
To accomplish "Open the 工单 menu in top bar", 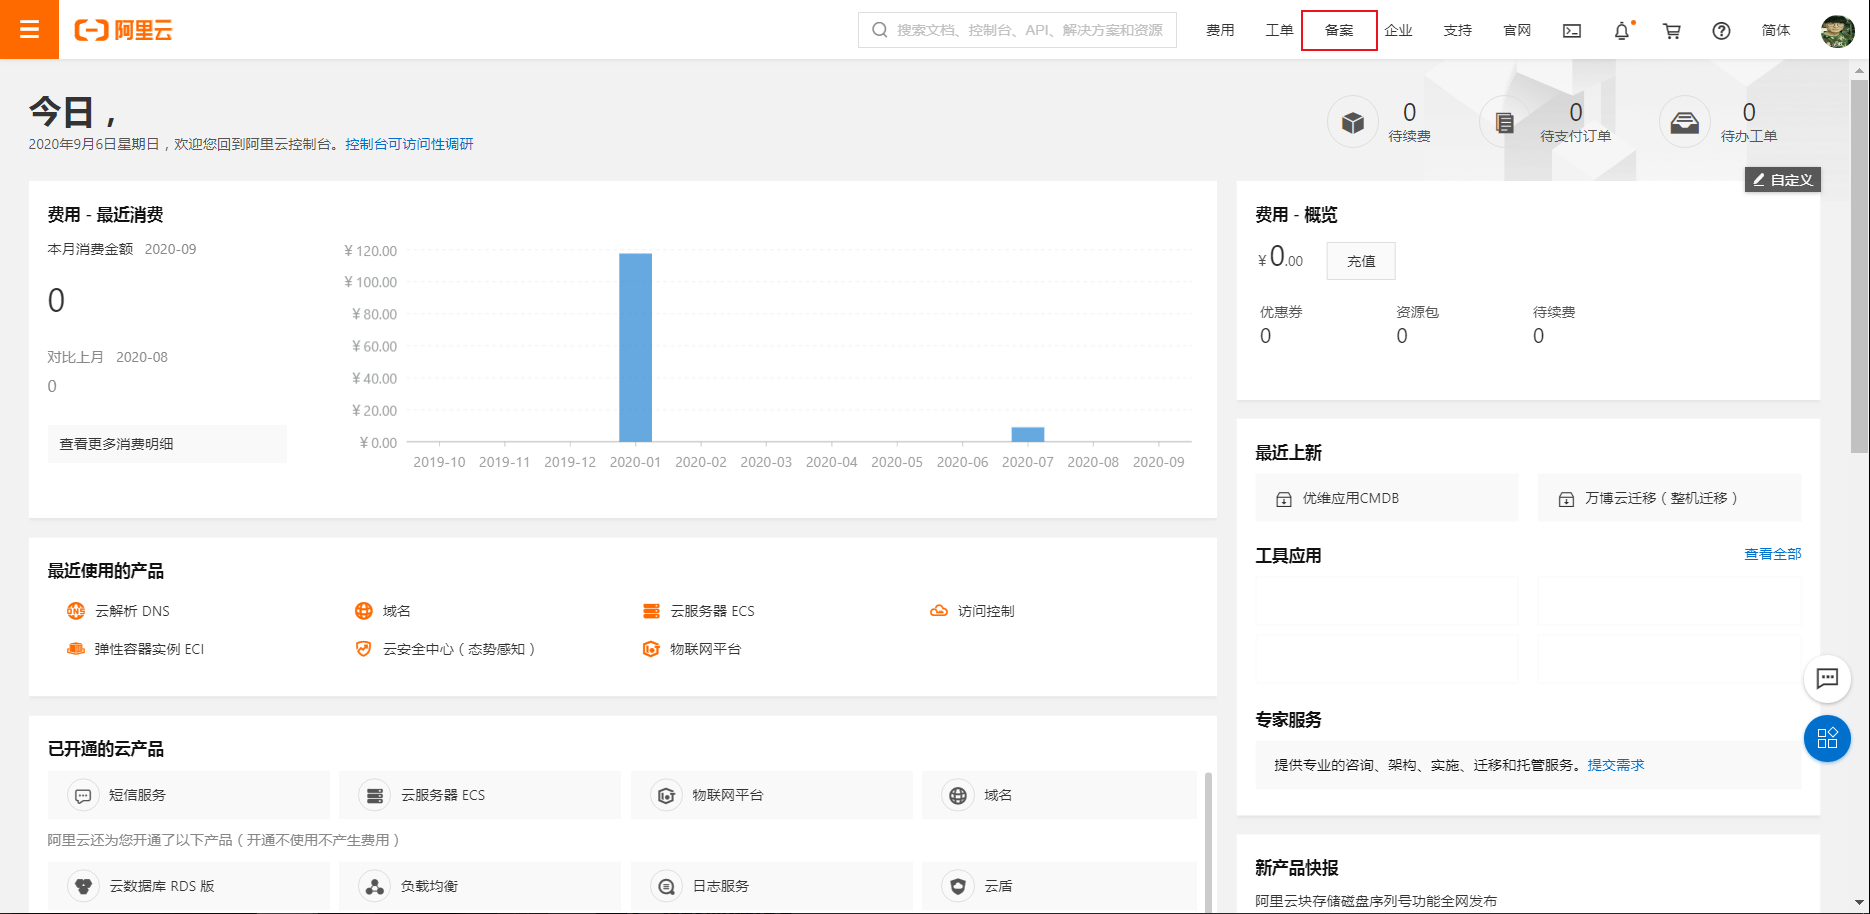I will pyautogui.click(x=1279, y=31).
